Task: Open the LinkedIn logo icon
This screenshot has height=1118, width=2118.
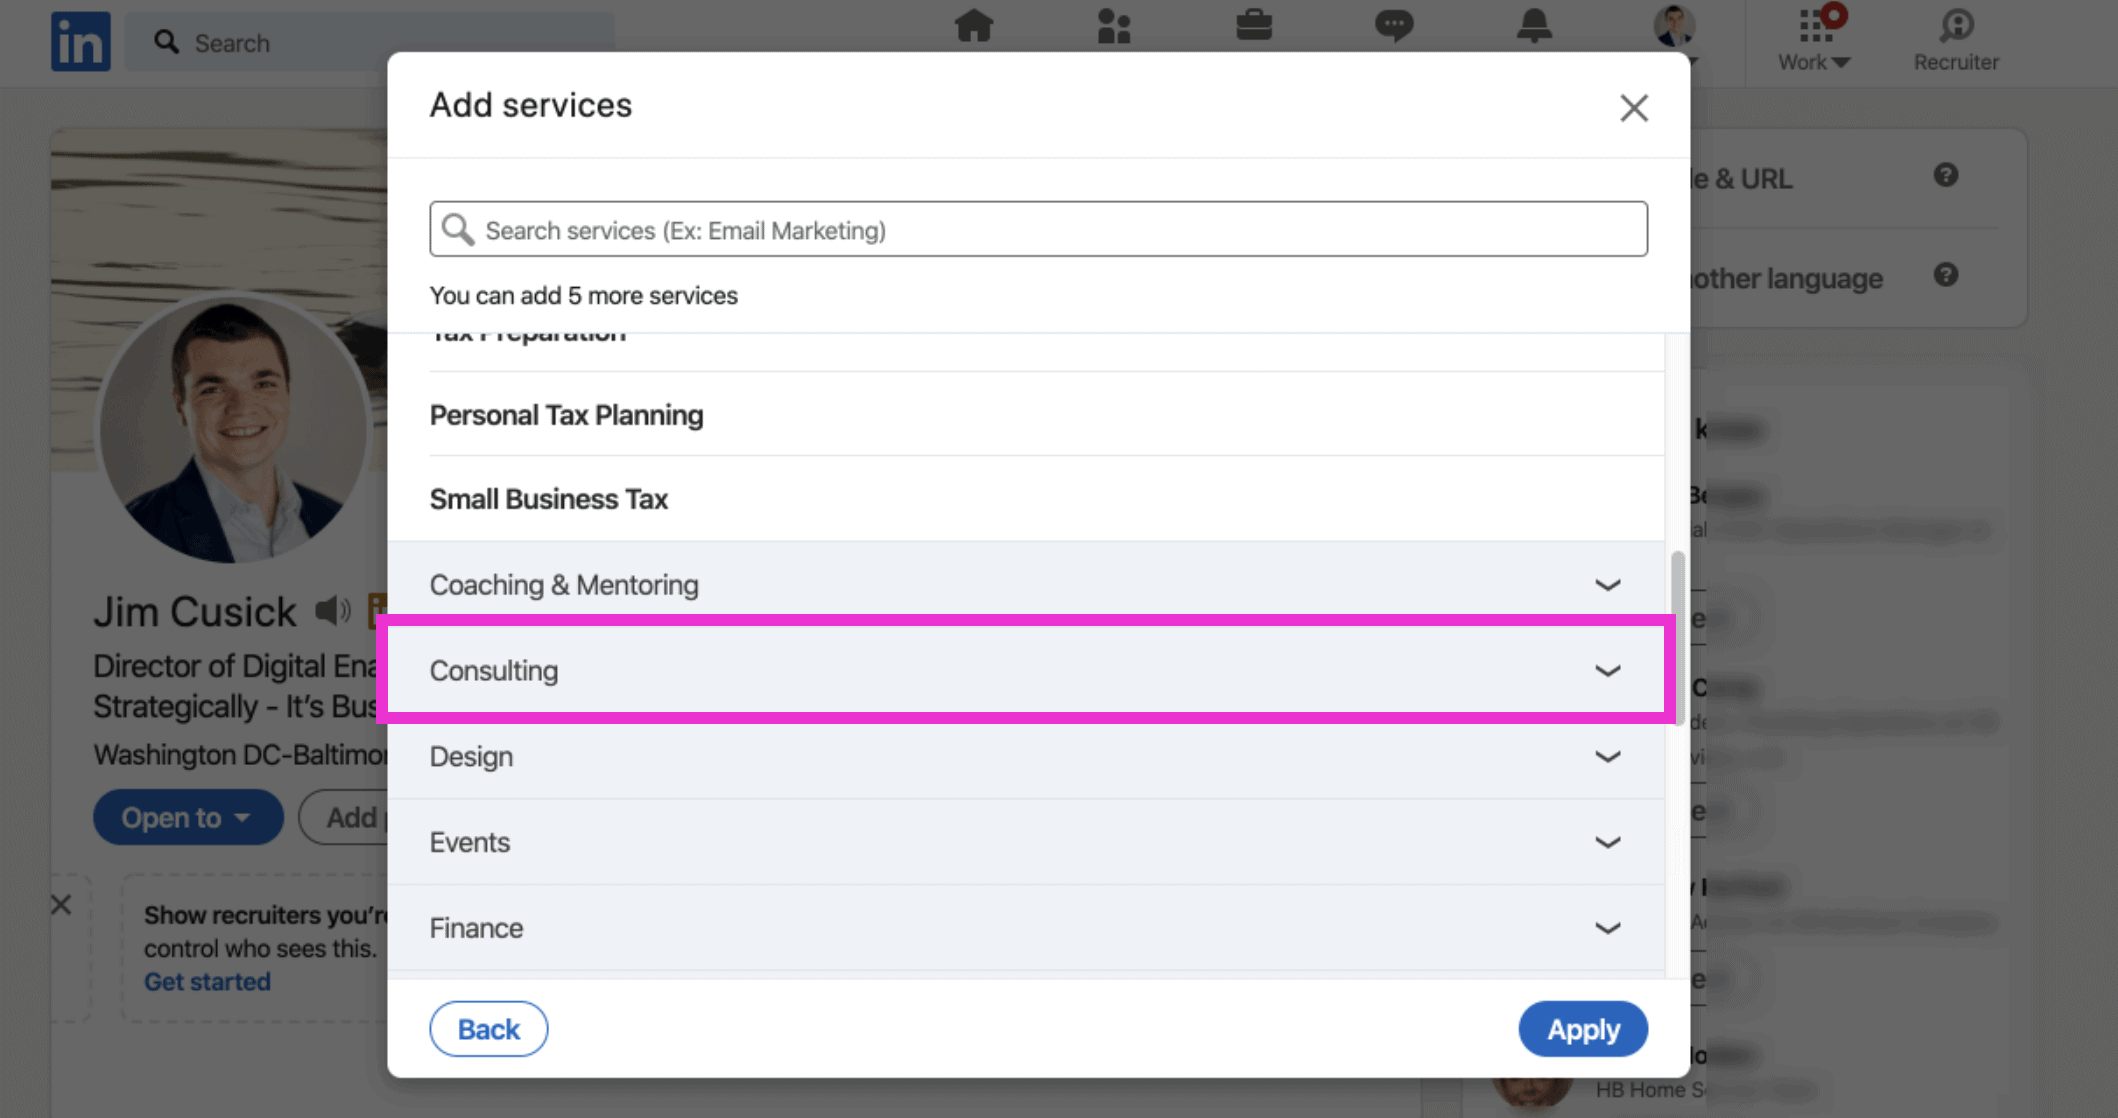Action: point(80,41)
